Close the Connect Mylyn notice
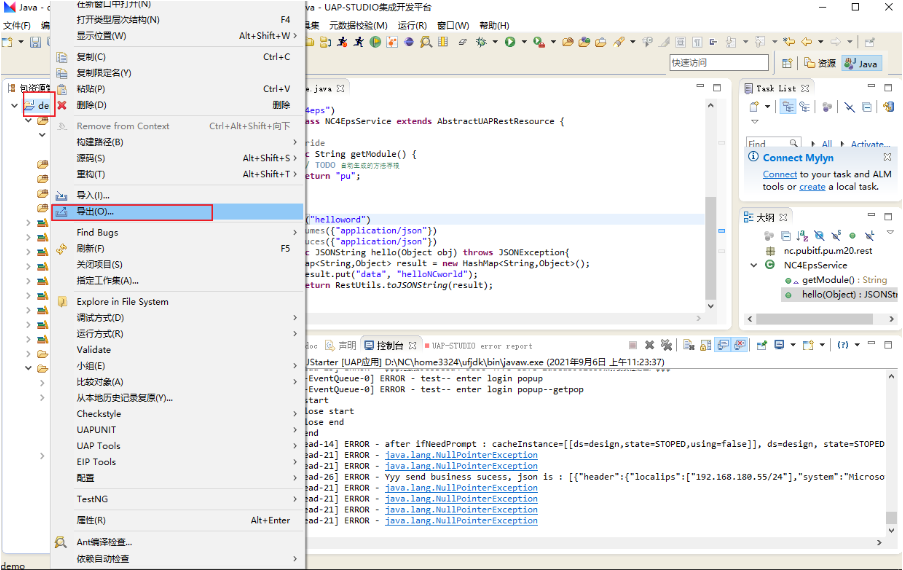 tap(887, 157)
